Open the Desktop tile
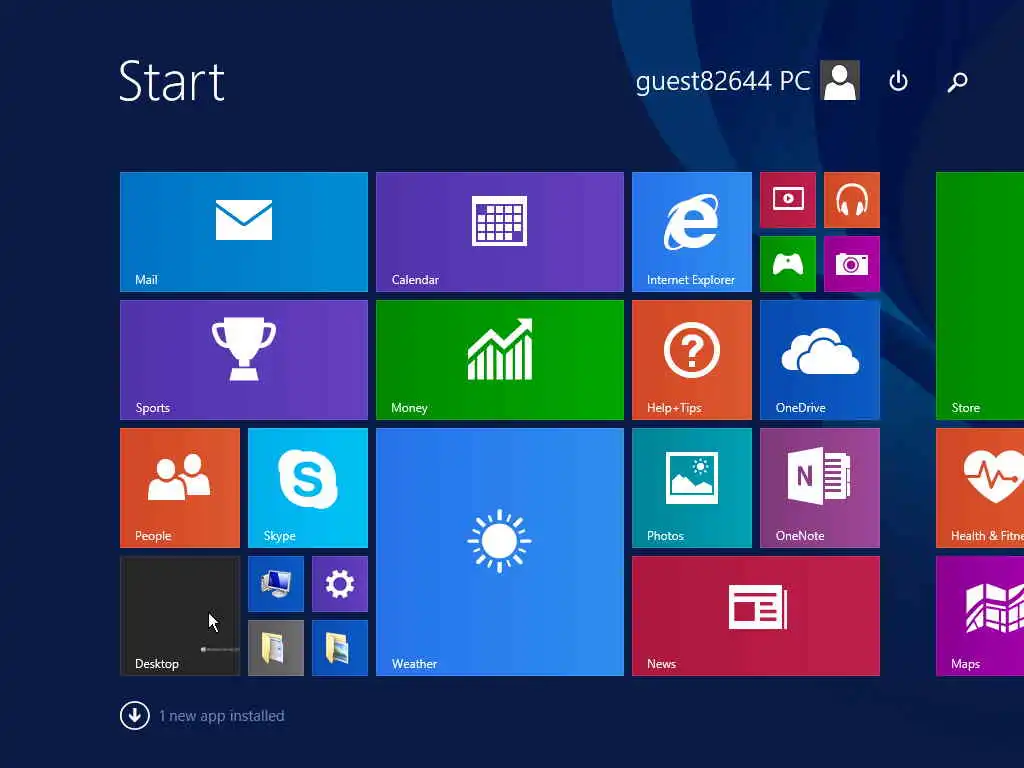The height and width of the screenshot is (768, 1024). click(180, 616)
